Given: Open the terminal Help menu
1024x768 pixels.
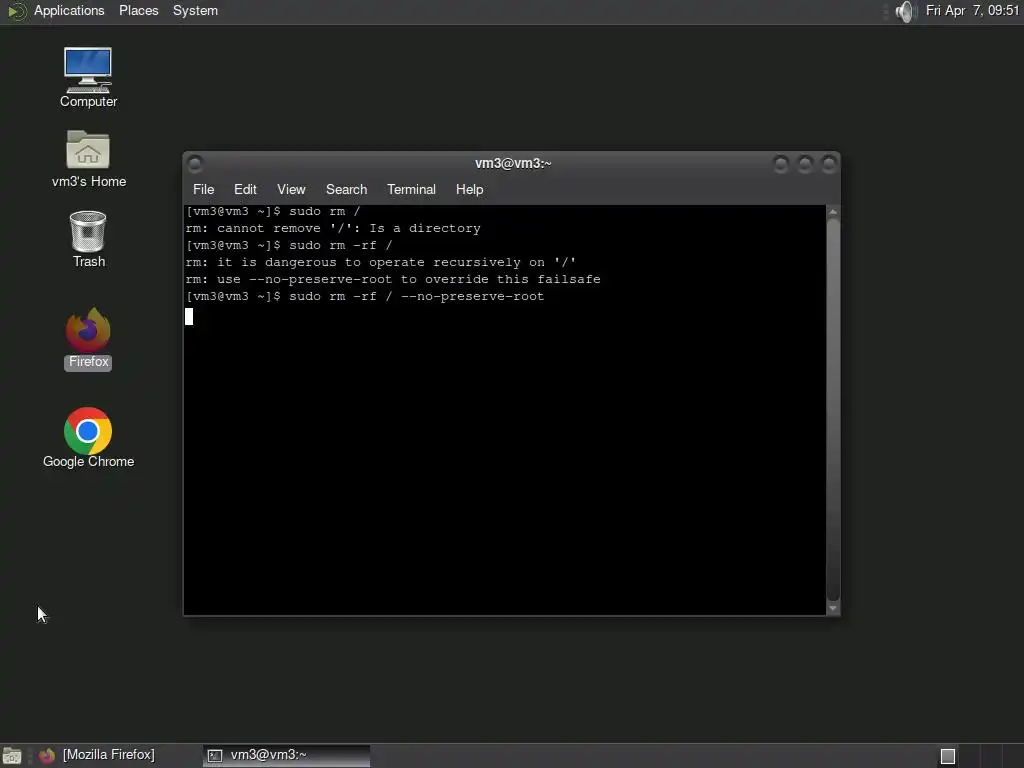Looking at the screenshot, I should (x=469, y=189).
